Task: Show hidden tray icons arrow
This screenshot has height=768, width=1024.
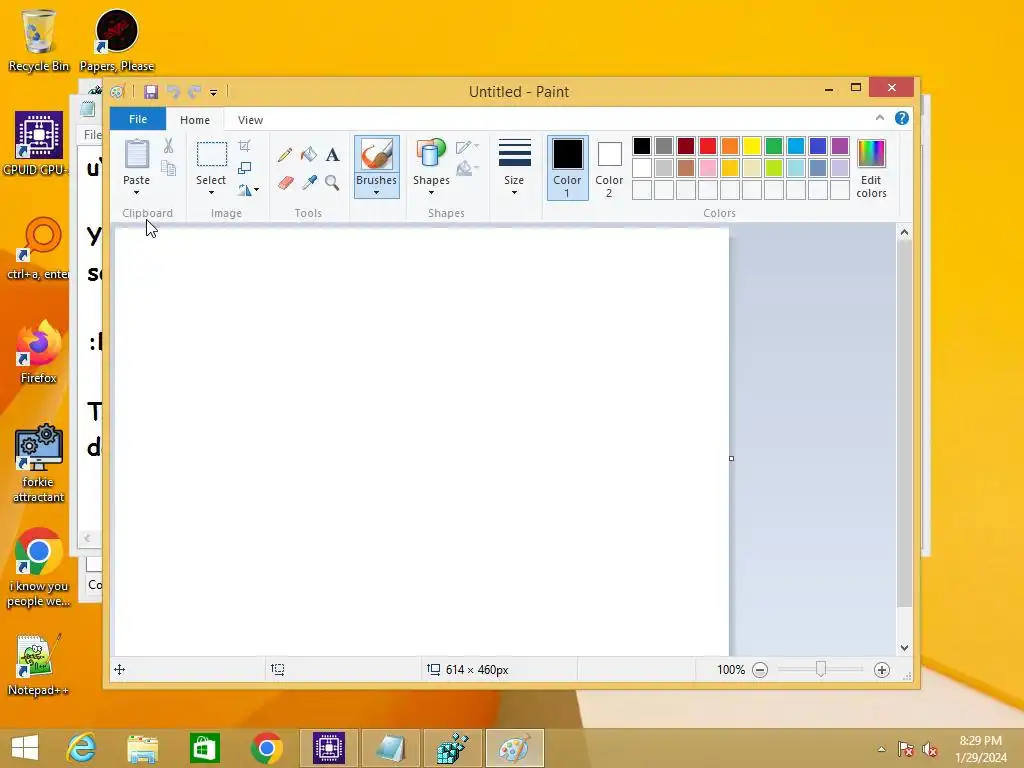Action: [x=882, y=749]
